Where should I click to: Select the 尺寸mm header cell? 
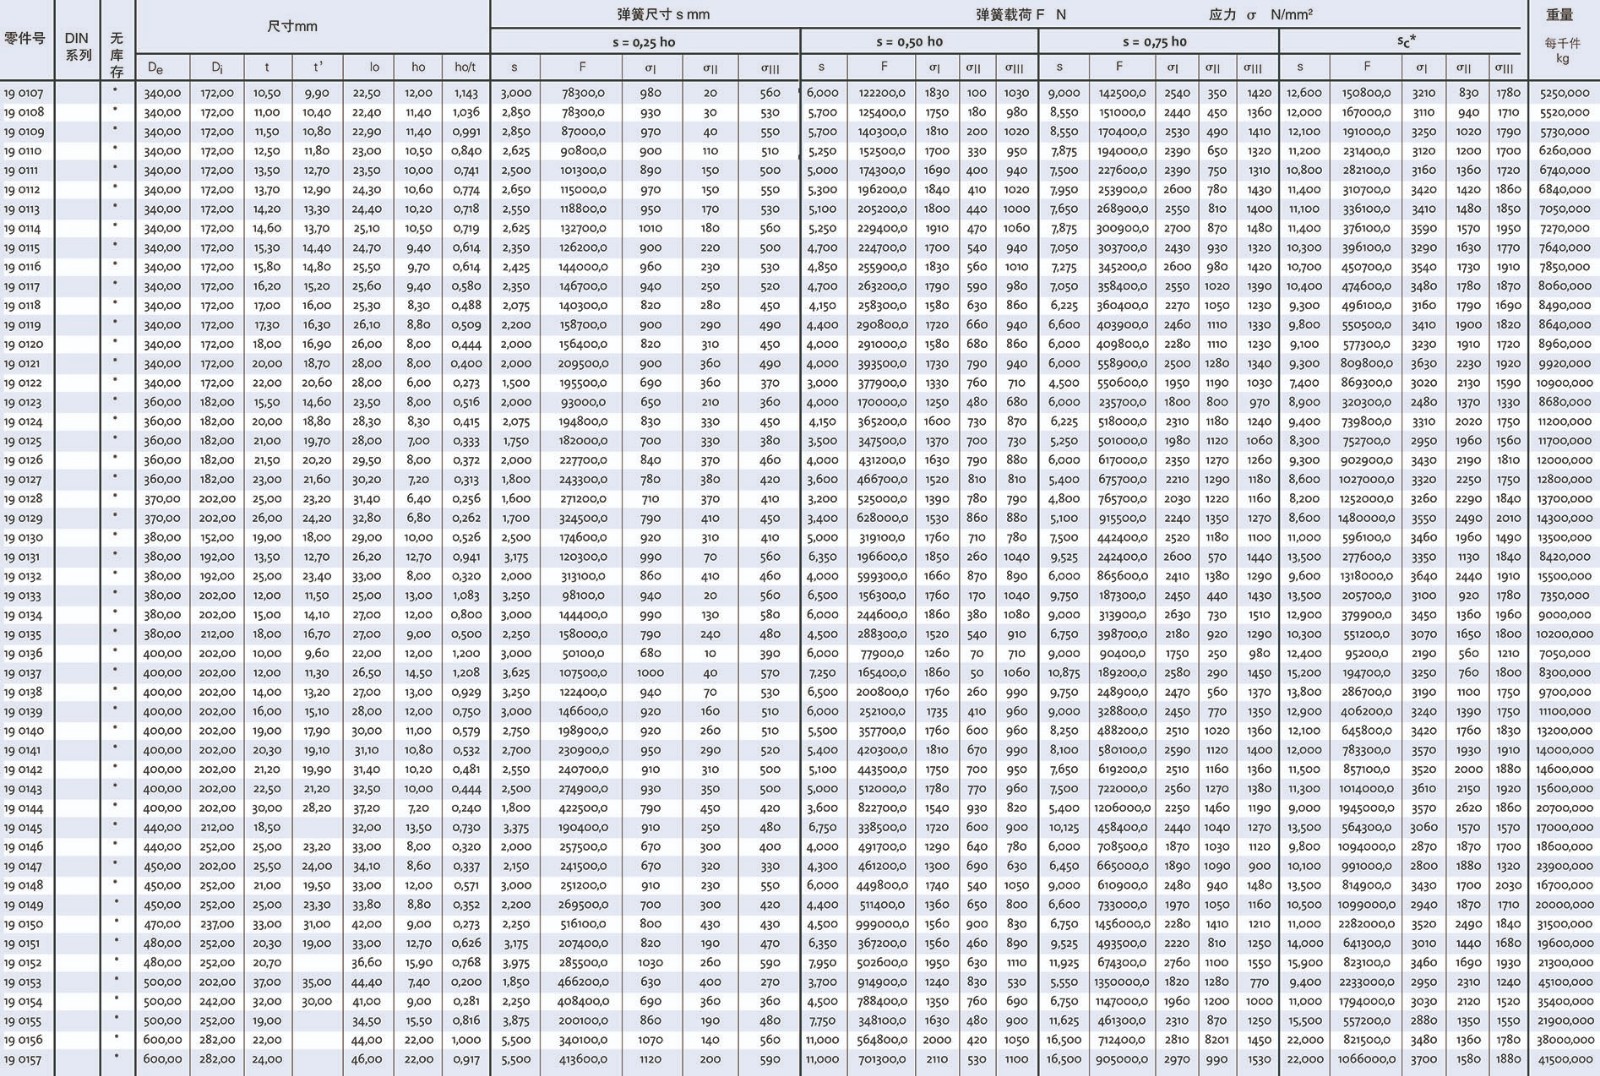(292, 26)
